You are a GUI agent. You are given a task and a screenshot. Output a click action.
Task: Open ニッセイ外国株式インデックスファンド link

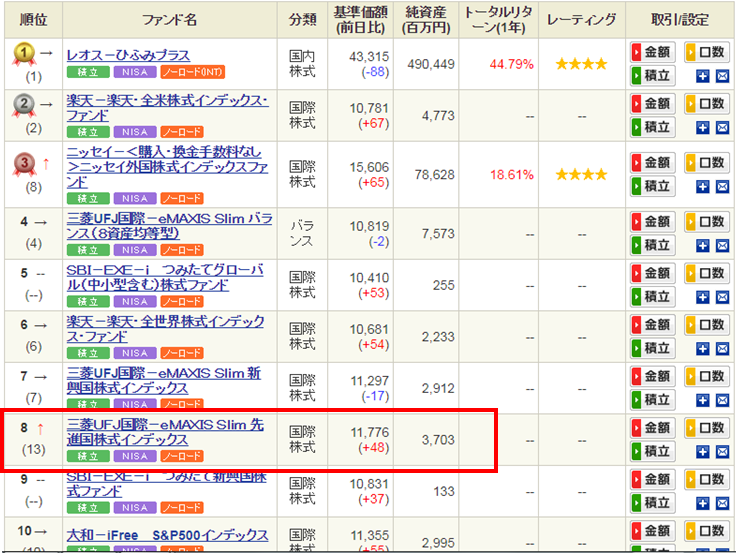pyautogui.click(x=168, y=167)
